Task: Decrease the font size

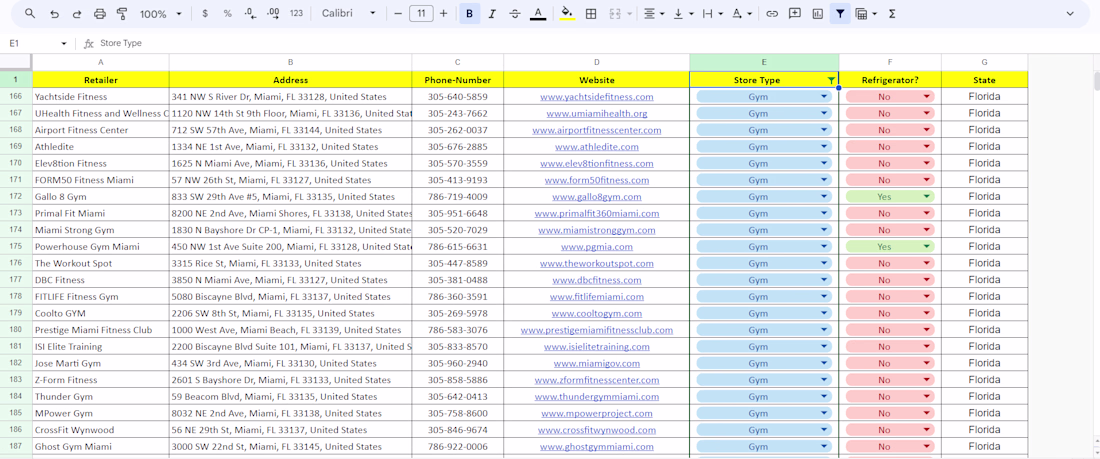Action: (x=398, y=13)
